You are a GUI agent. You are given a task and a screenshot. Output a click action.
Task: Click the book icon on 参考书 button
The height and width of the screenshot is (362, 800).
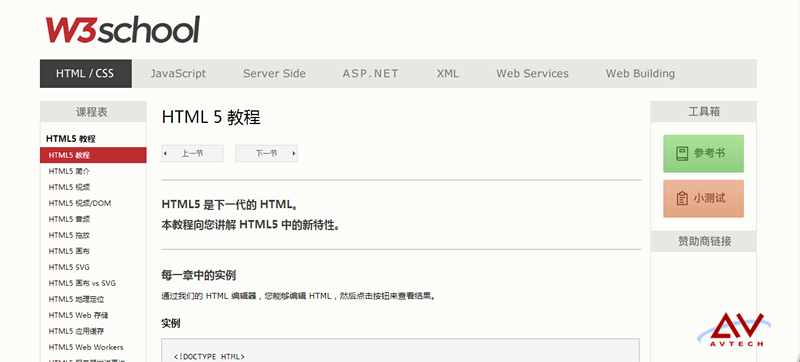point(682,153)
